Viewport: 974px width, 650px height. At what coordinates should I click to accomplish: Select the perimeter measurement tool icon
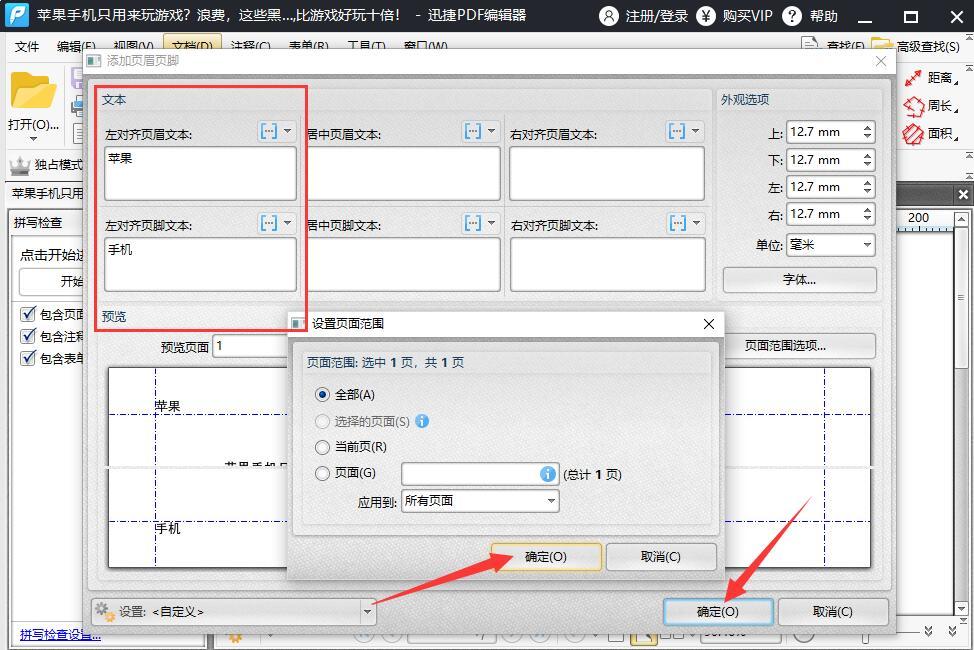(914, 106)
